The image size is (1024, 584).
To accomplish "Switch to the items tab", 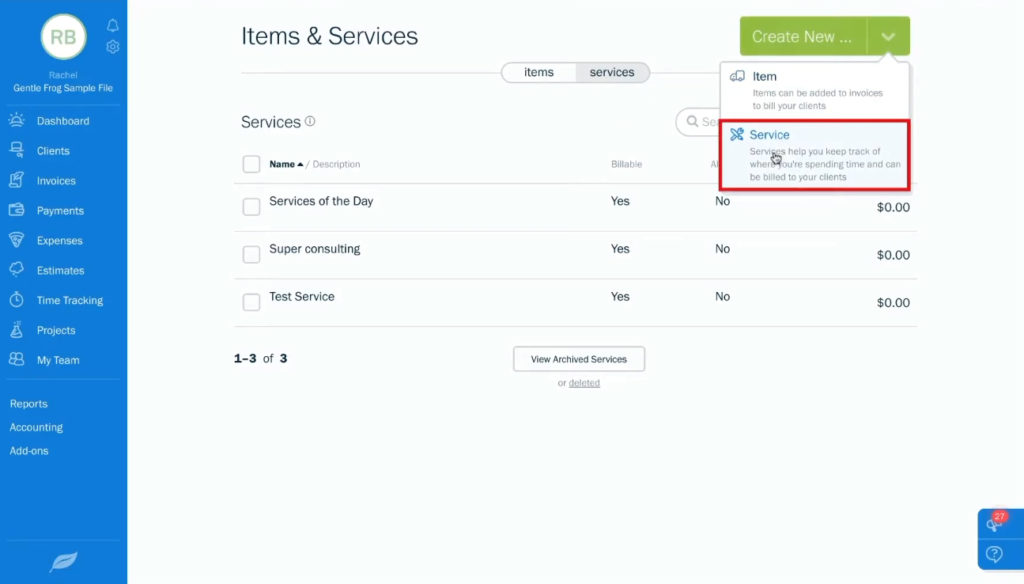I will click(x=539, y=71).
